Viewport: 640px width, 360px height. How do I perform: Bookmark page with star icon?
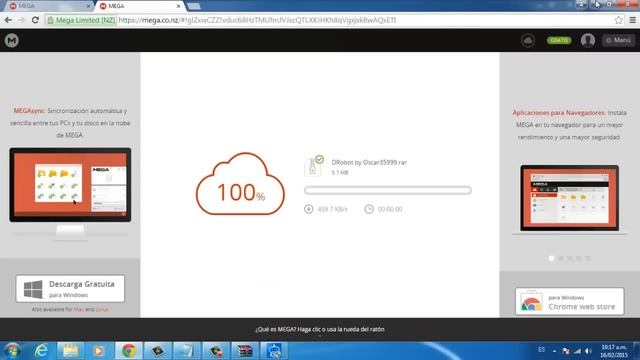tap(619, 20)
